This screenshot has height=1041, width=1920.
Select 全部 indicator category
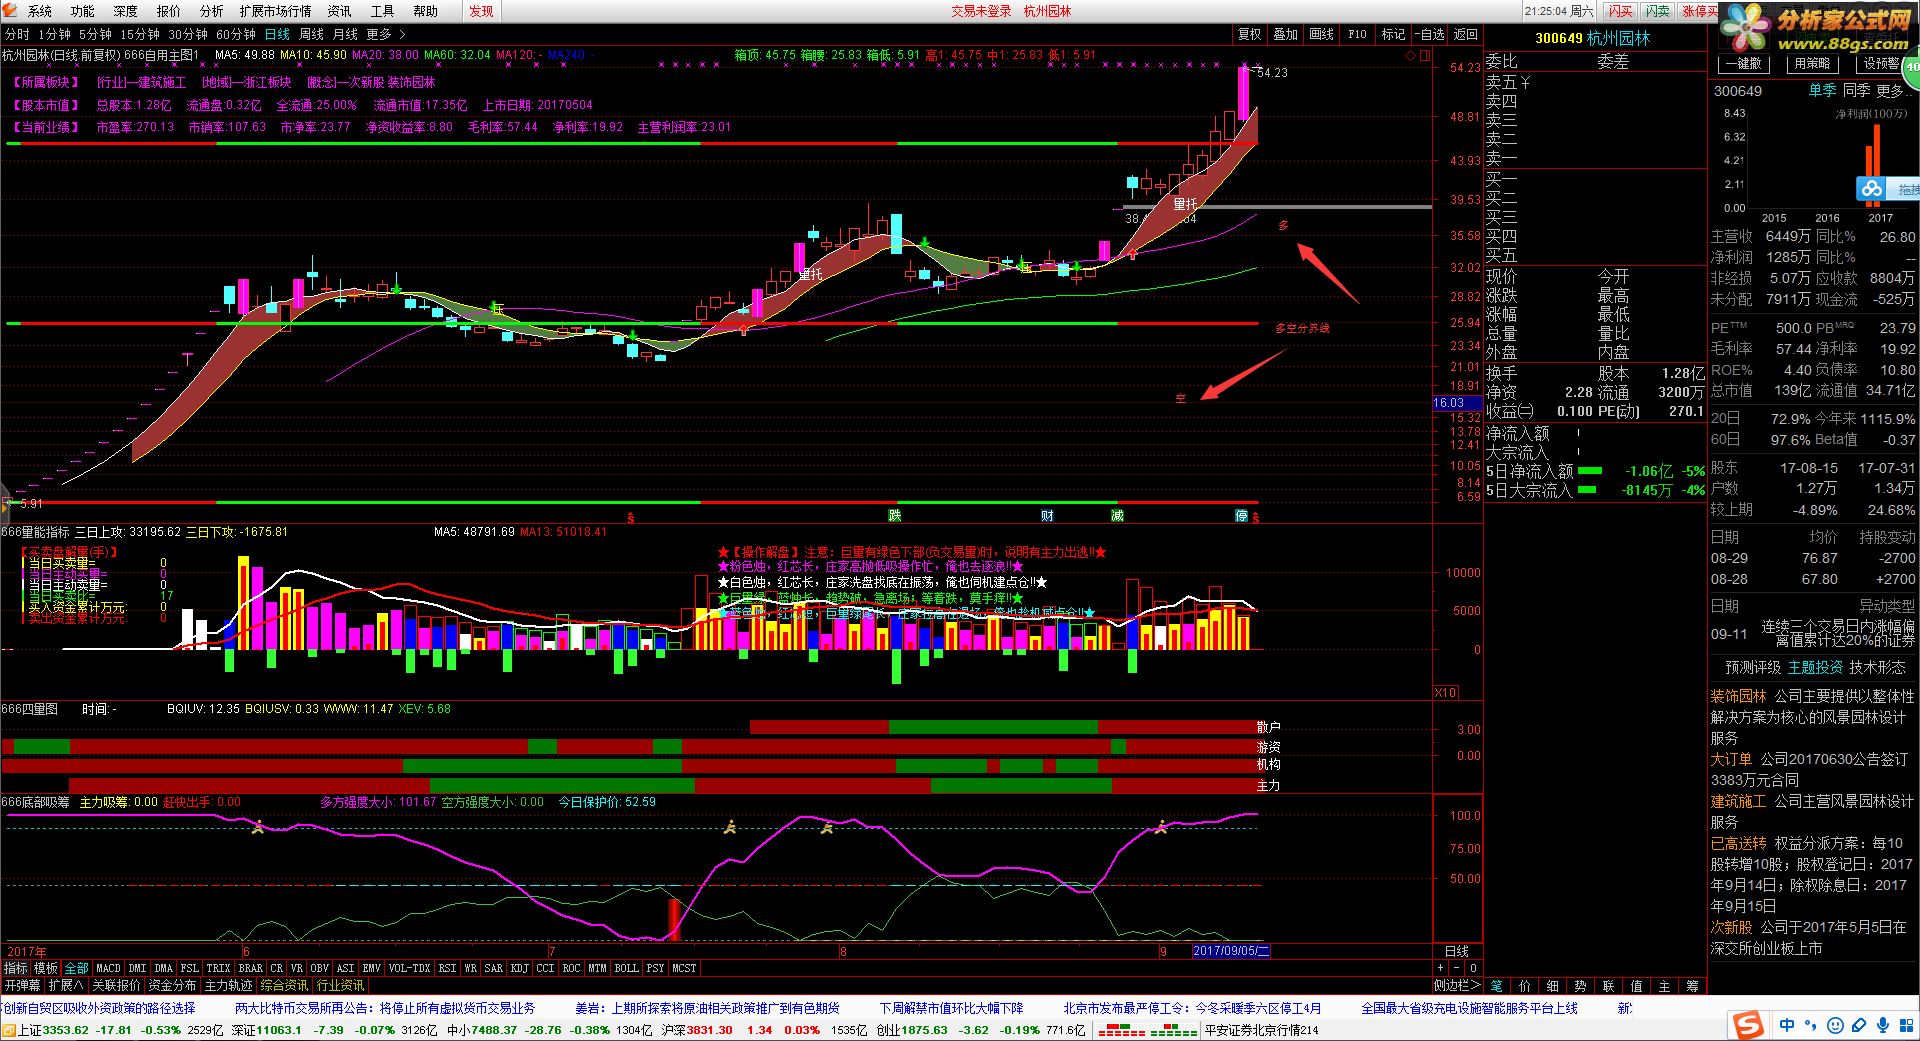tap(76, 968)
